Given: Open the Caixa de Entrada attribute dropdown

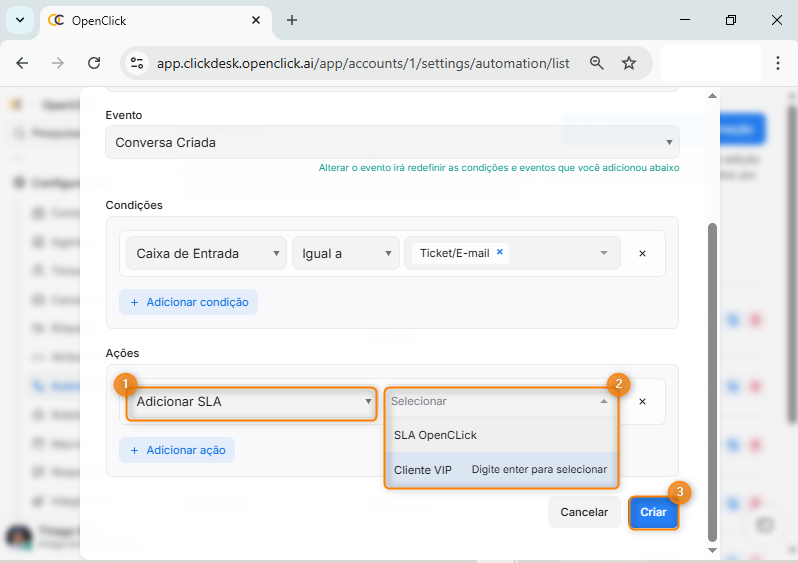Looking at the screenshot, I should pos(205,254).
